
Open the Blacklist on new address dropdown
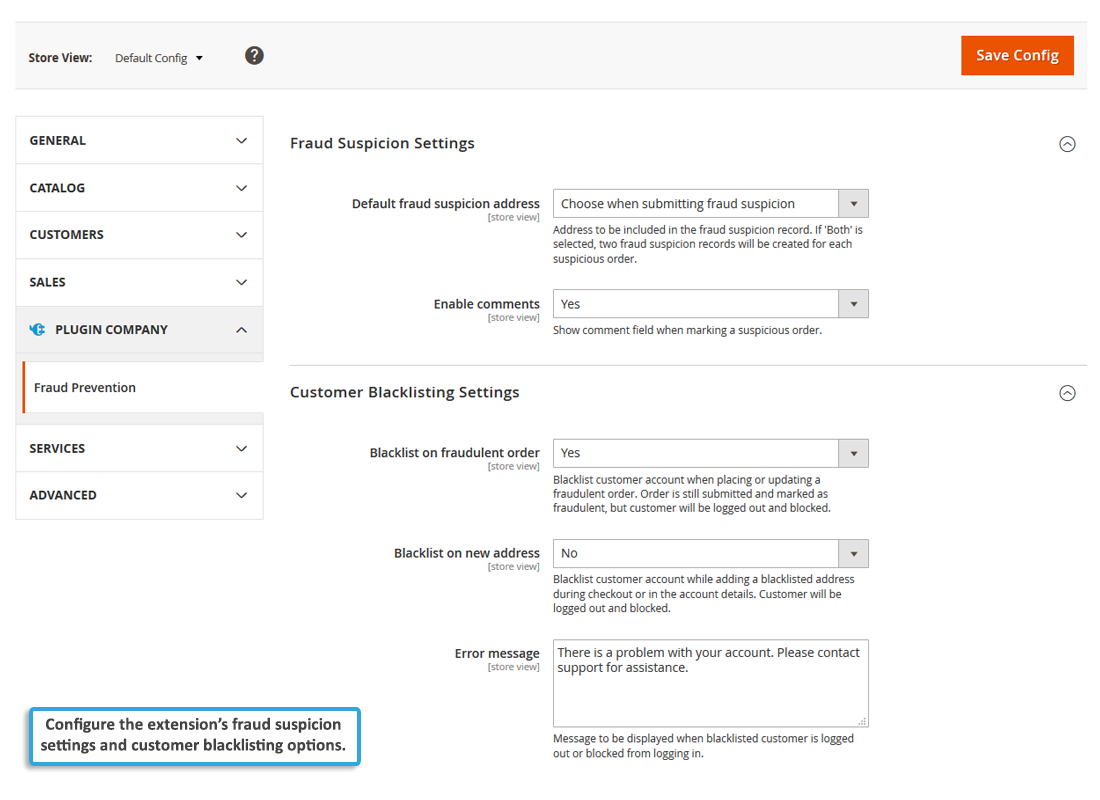[x=710, y=554]
